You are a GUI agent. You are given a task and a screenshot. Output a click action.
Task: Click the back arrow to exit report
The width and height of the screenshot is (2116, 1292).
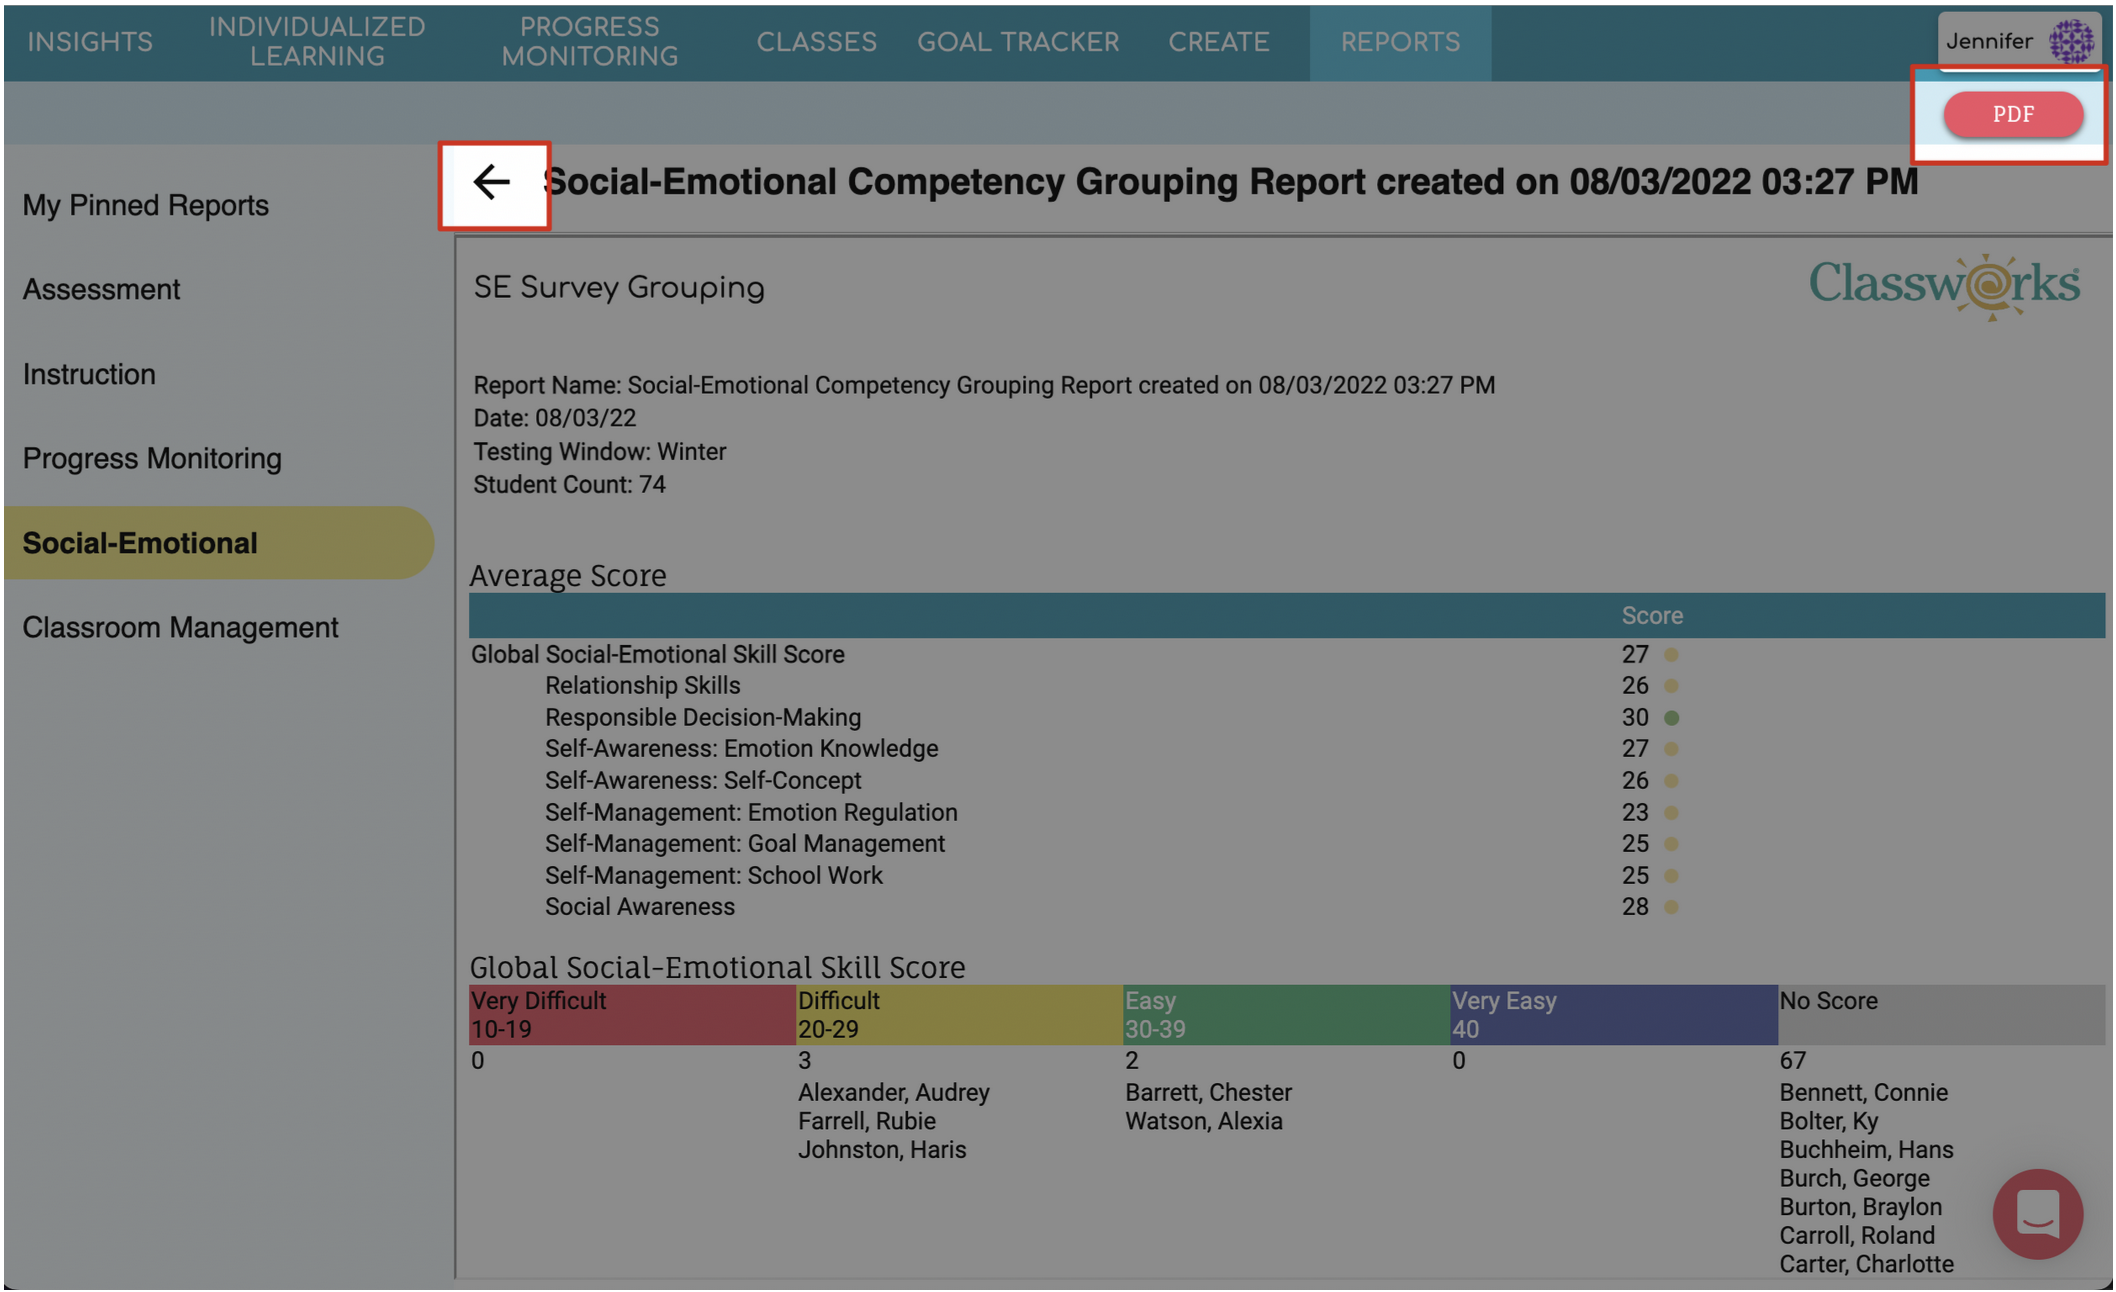(x=493, y=182)
